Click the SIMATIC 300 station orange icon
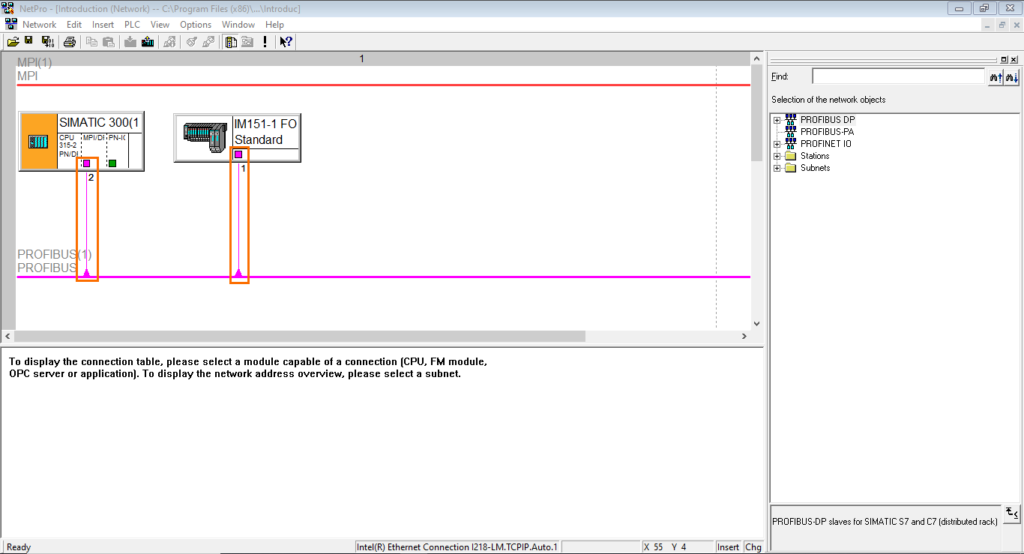Screen dimensions: 1024x554 coord(39,142)
